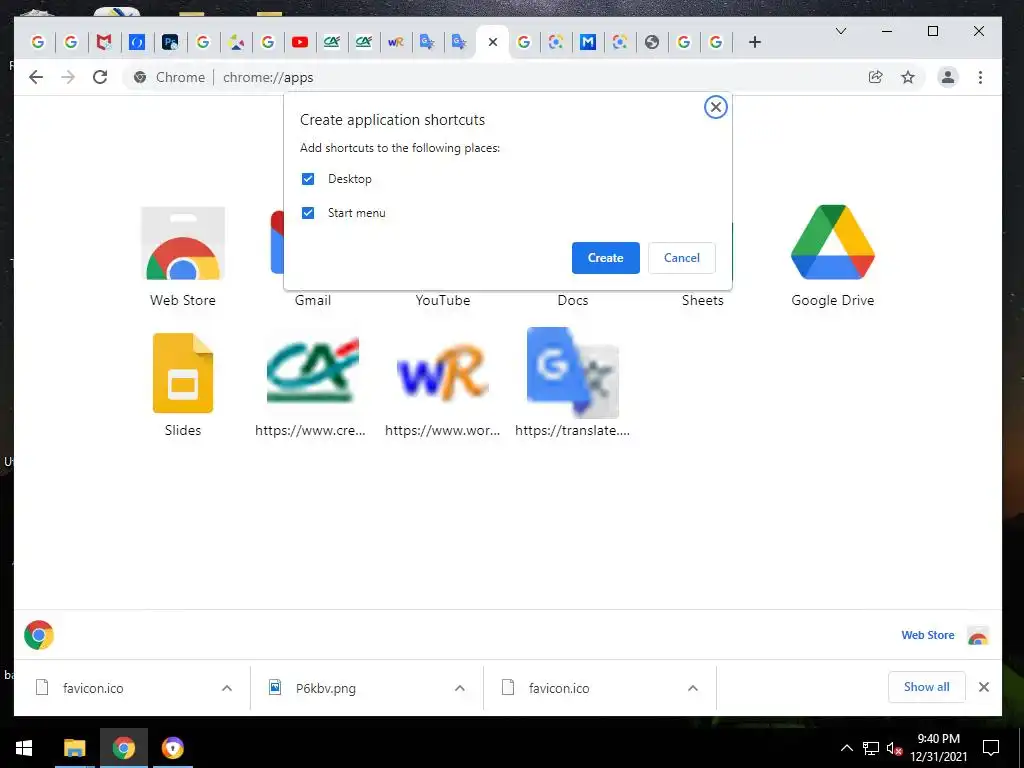Open the Windows Start menu

click(x=24, y=748)
